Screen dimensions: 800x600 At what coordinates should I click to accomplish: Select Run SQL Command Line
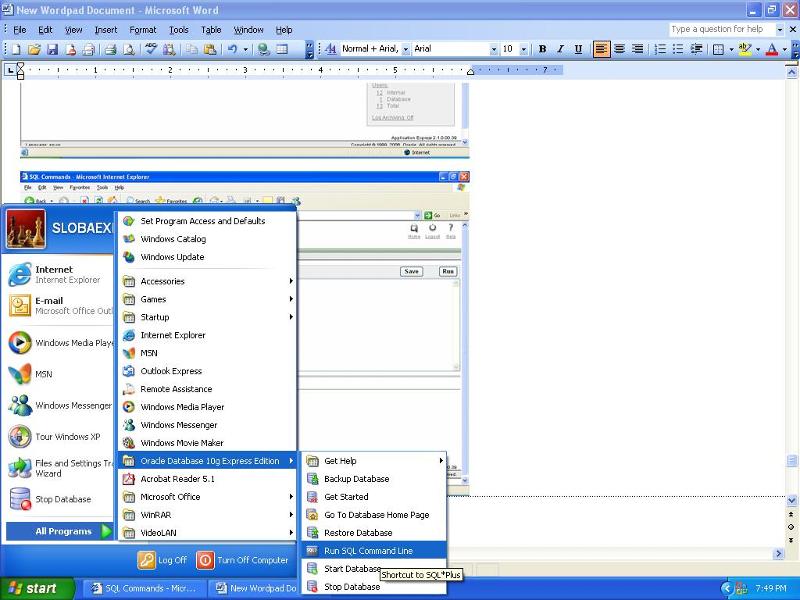click(x=374, y=551)
